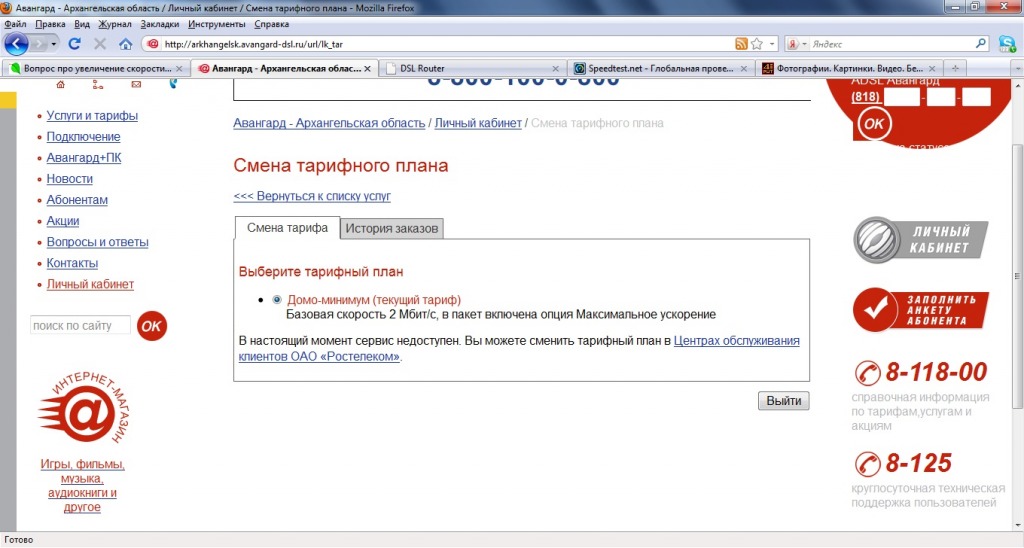This screenshot has width=1024, height=548.
Task: Open the Интернет-магазин logo
Action: [x=82, y=411]
